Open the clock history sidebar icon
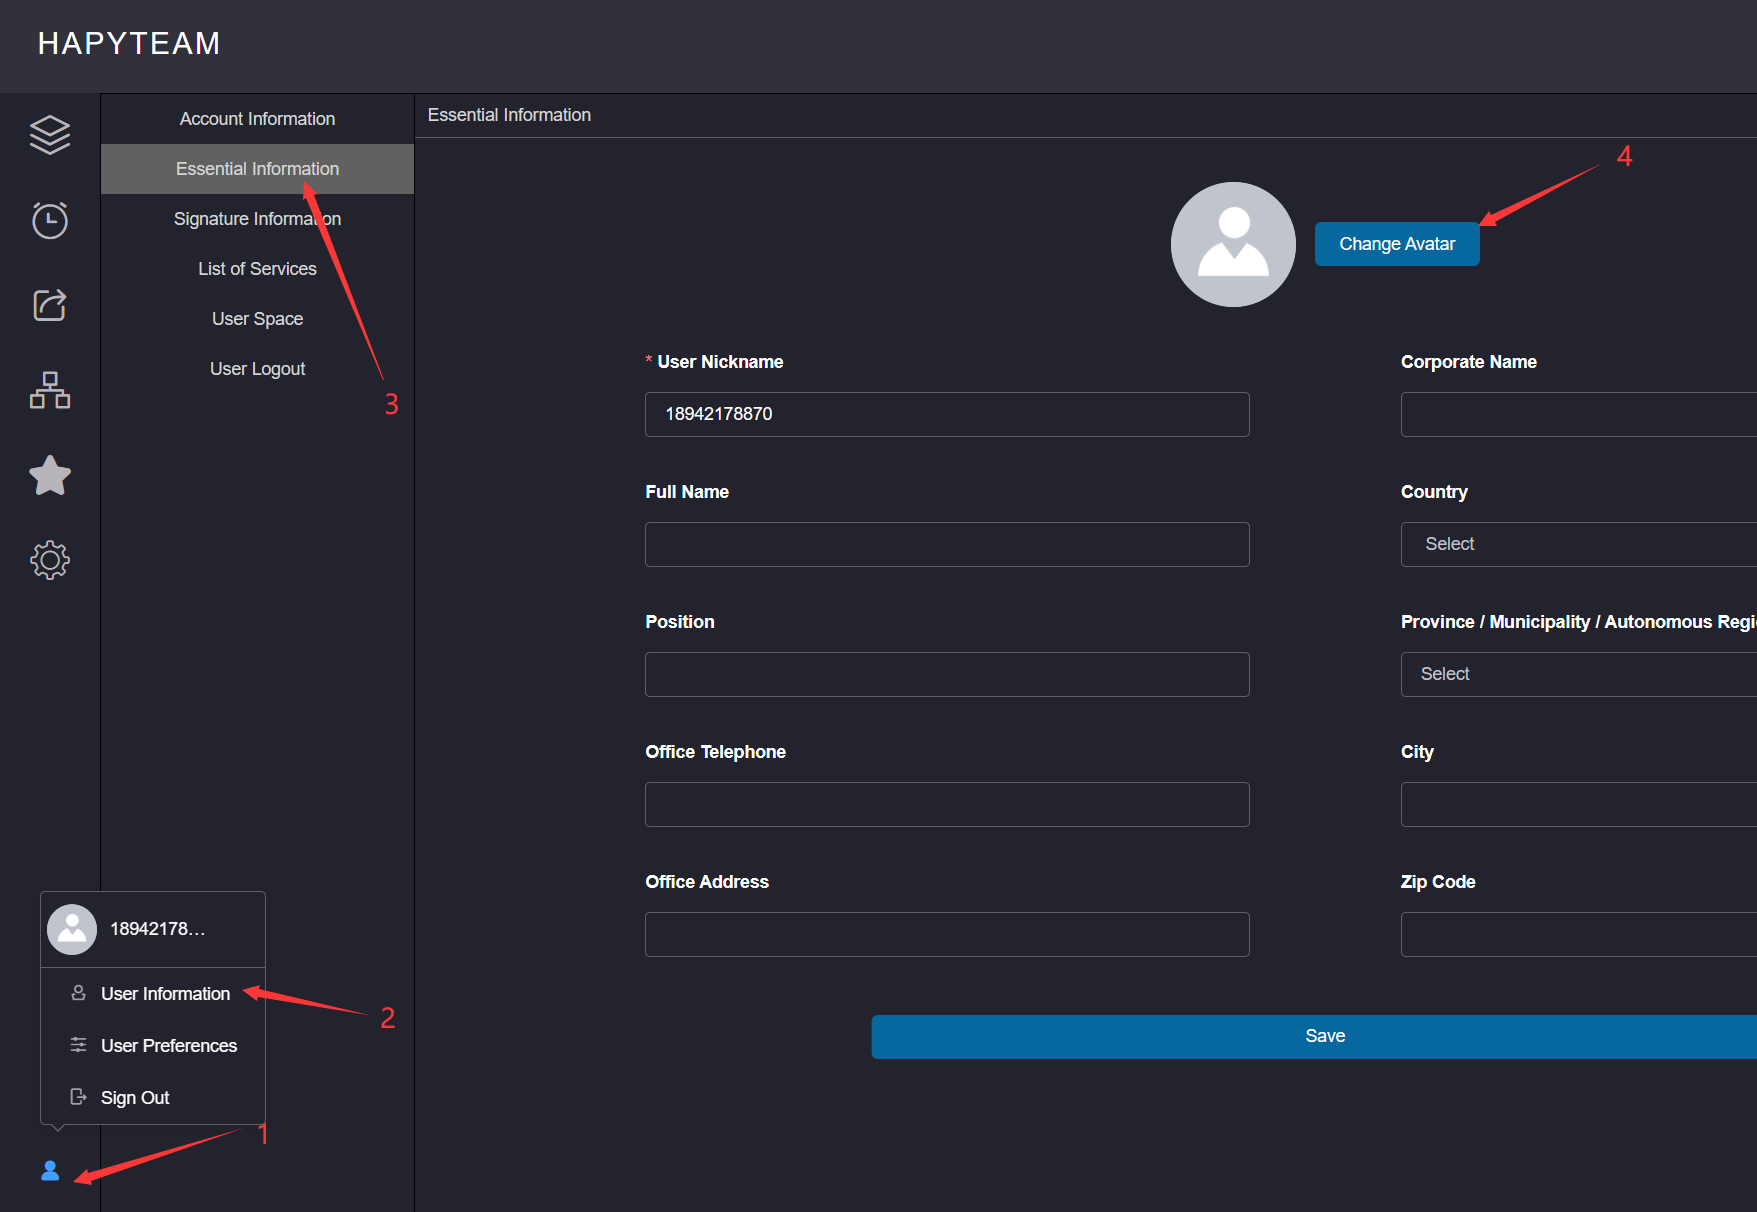 50,220
